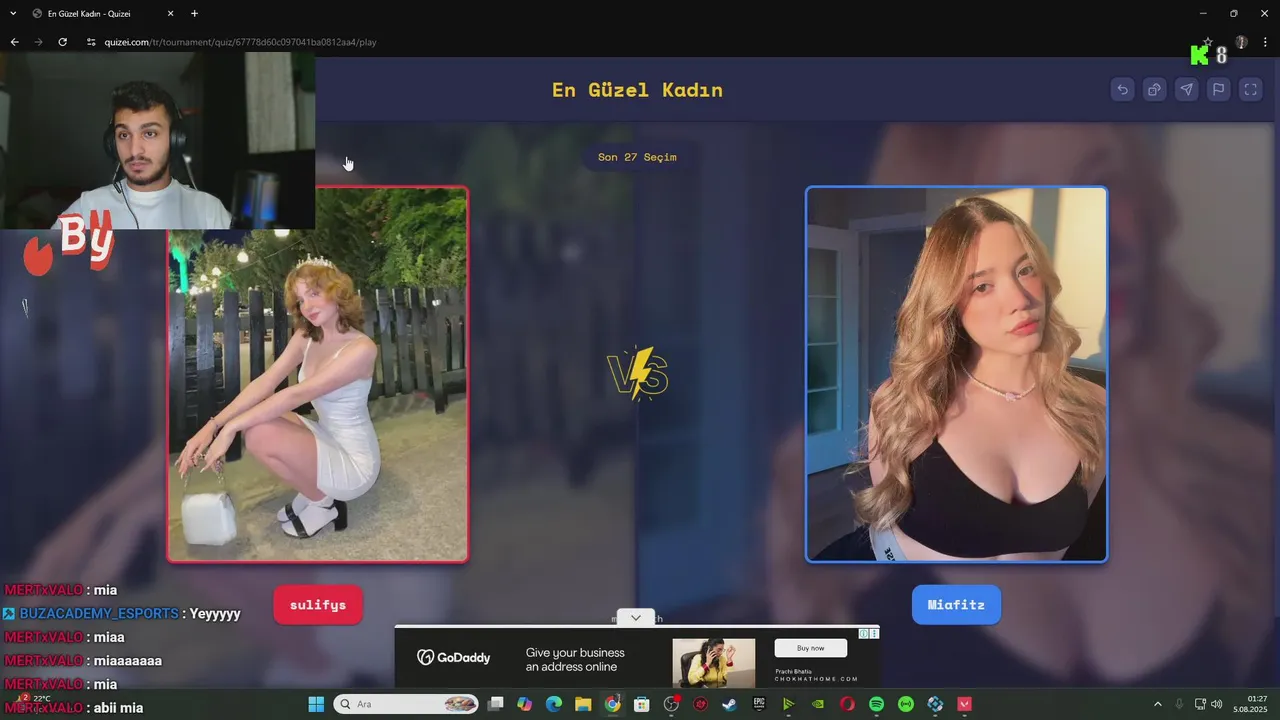Open the clock showing 01:27
Image resolution: width=1280 pixels, height=720 pixels.
tap(1257, 704)
